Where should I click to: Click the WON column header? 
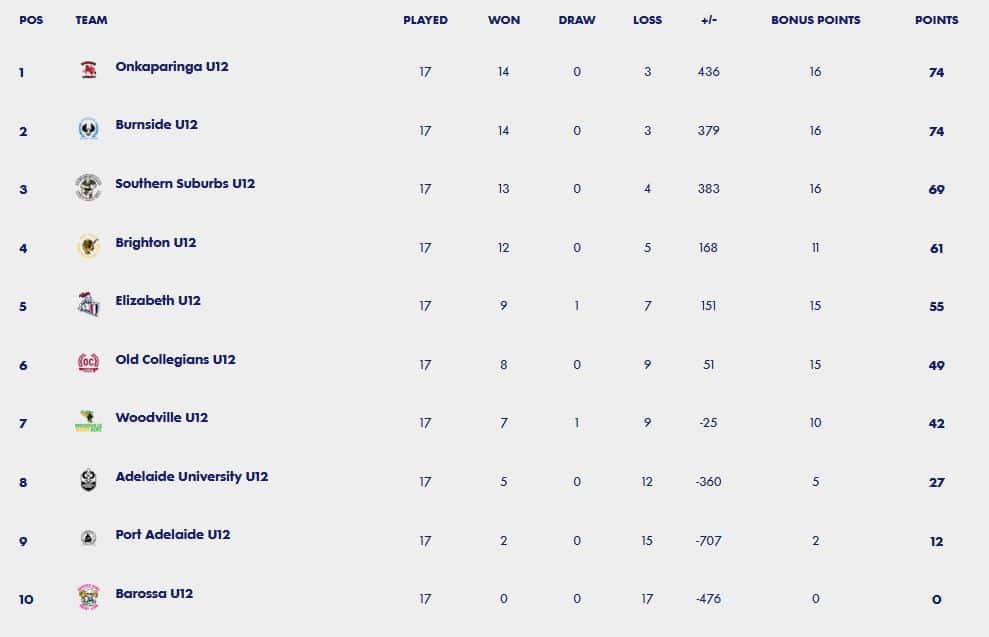[x=504, y=20]
